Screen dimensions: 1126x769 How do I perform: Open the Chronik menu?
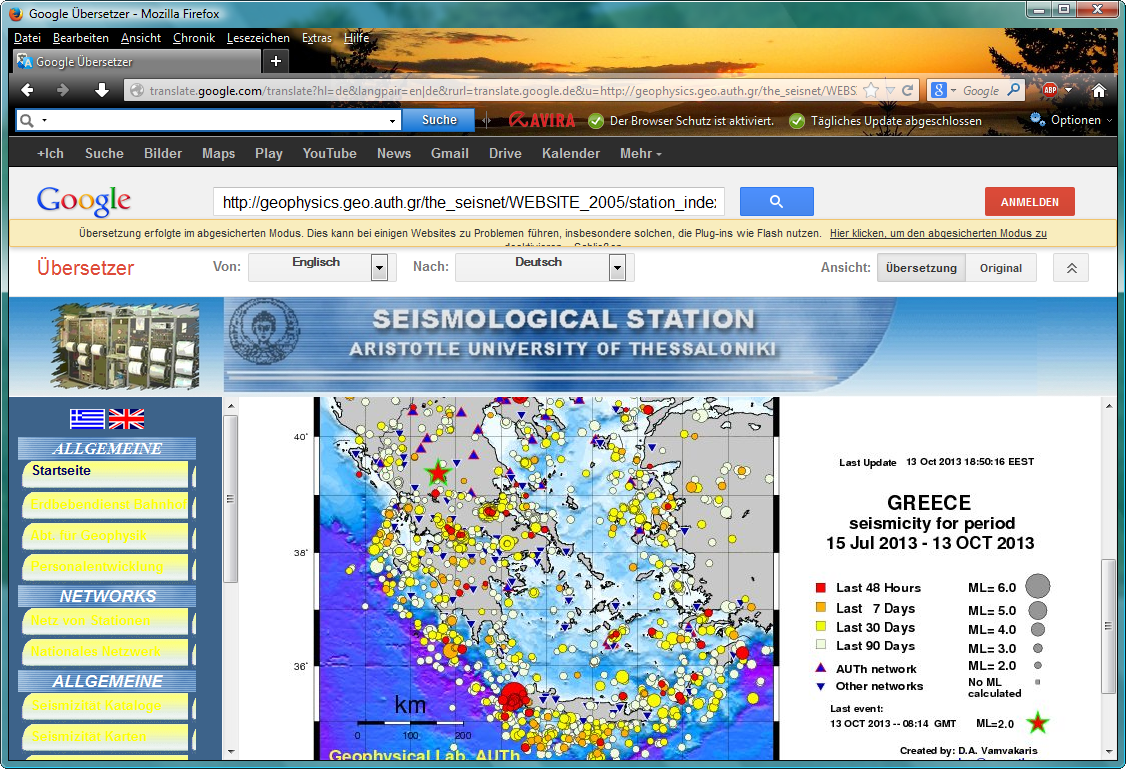point(194,38)
